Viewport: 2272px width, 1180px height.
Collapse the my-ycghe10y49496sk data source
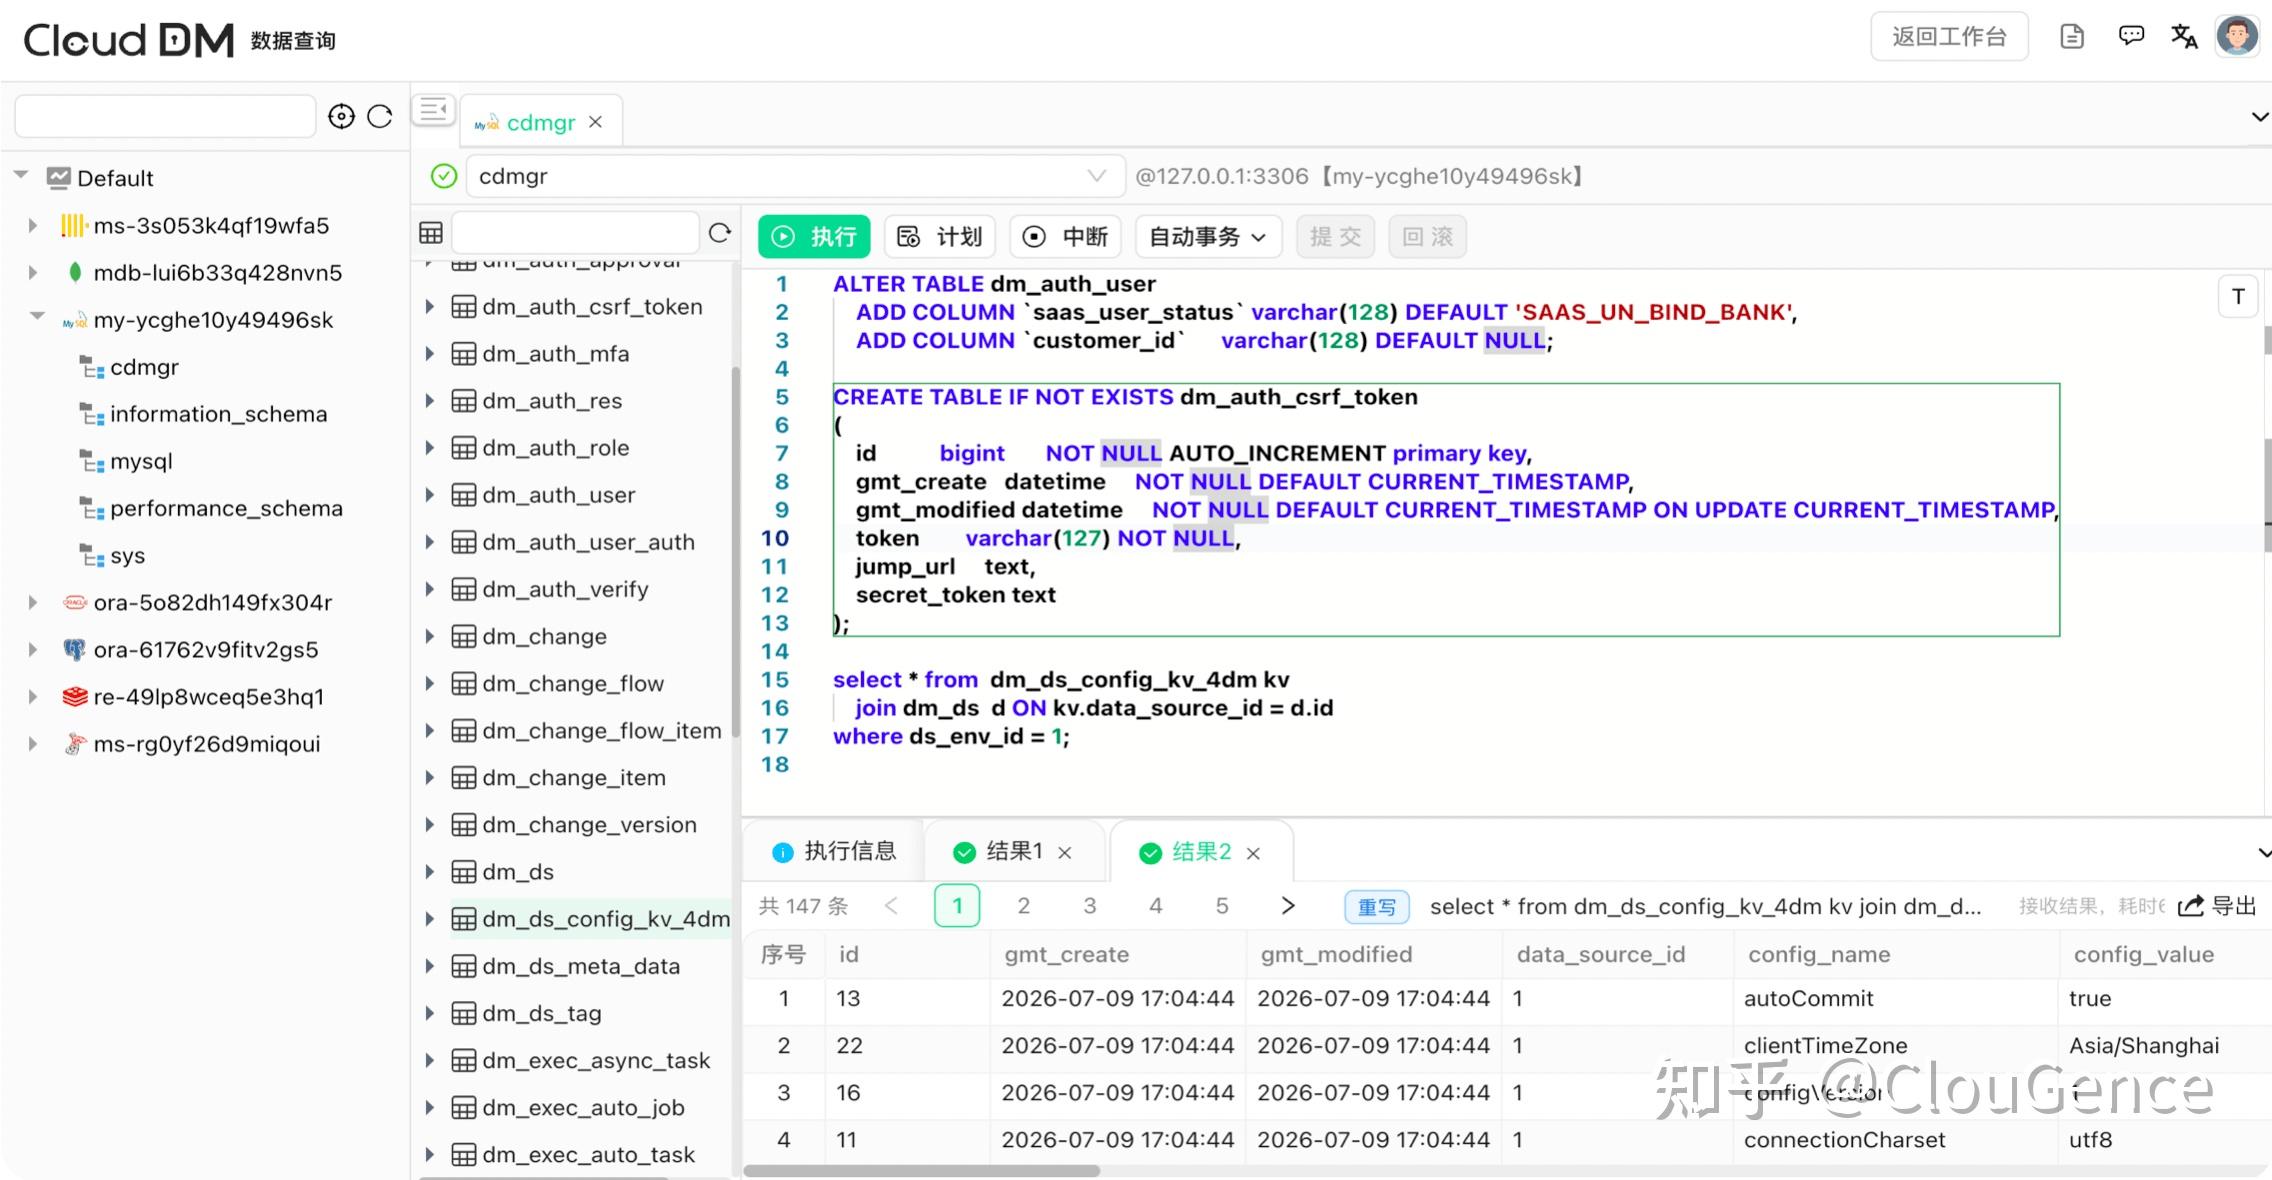(x=37, y=317)
